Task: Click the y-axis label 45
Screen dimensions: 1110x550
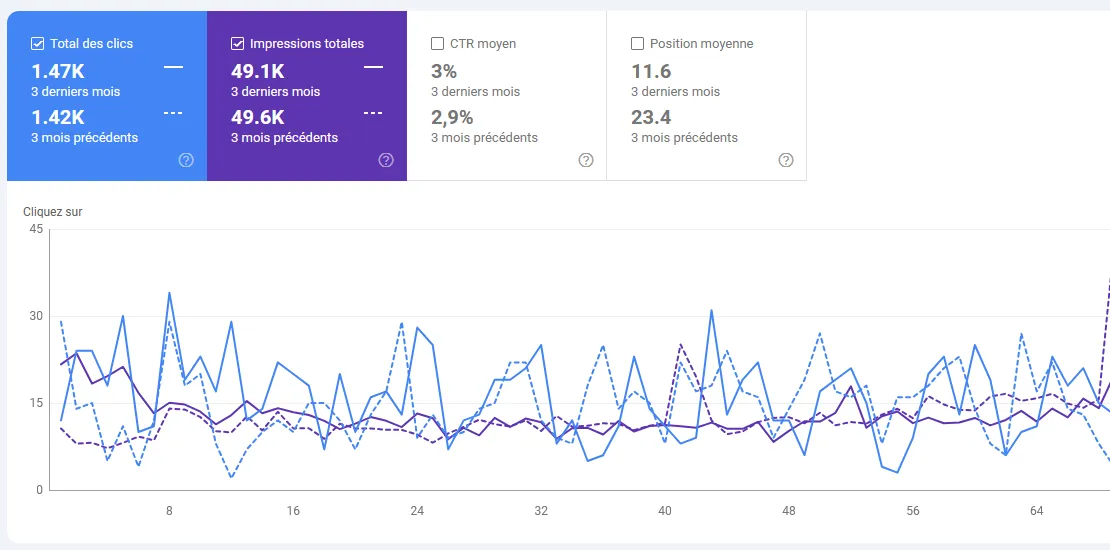Action: [36, 229]
